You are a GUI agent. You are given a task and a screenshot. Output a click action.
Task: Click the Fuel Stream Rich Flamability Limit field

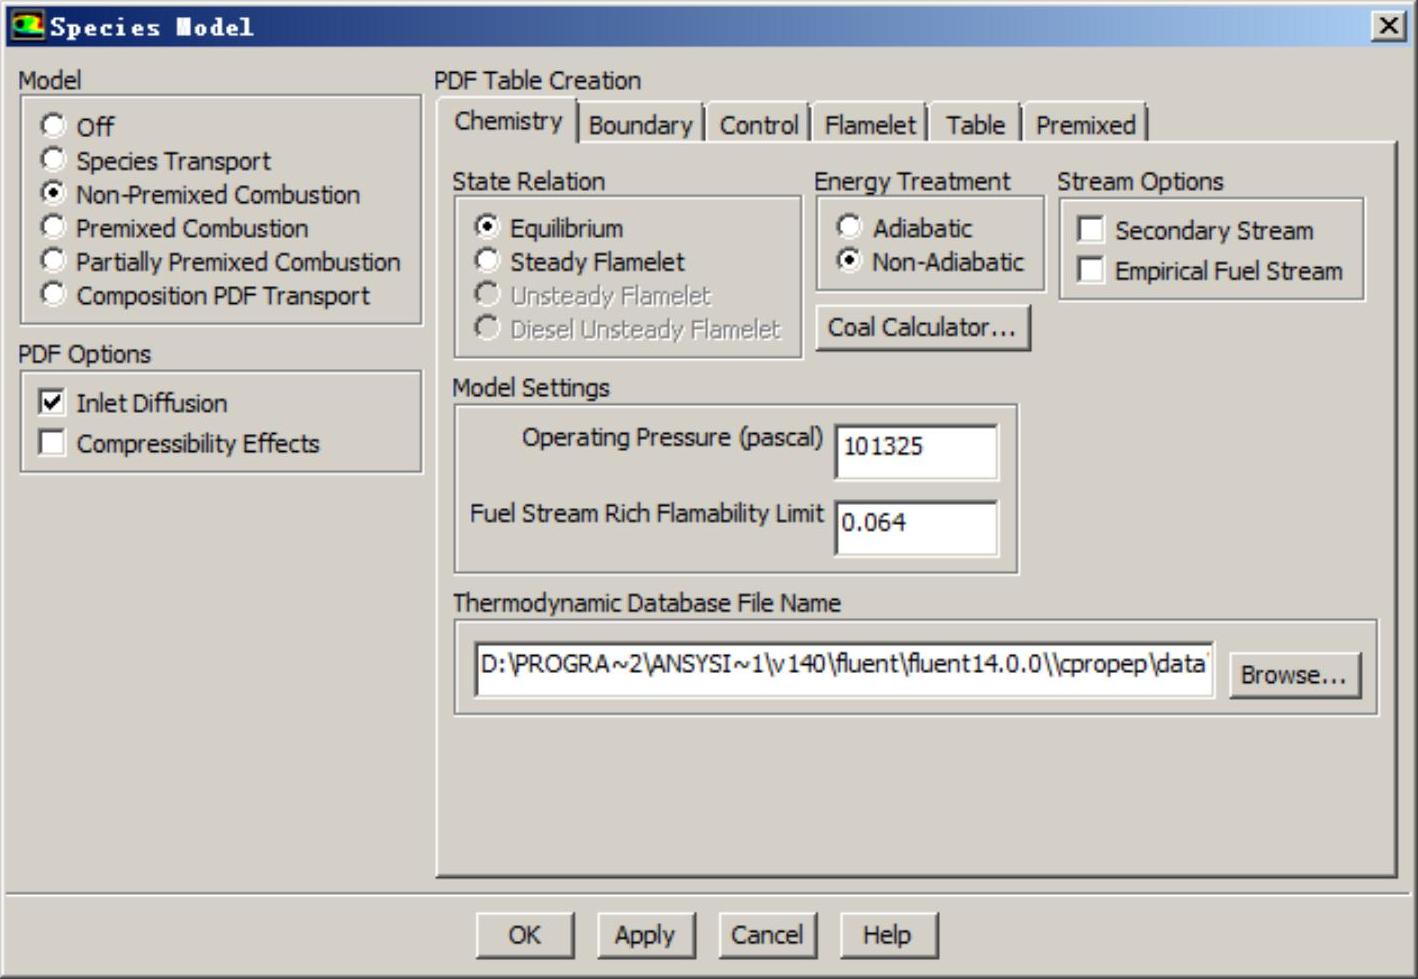(x=915, y=524)
